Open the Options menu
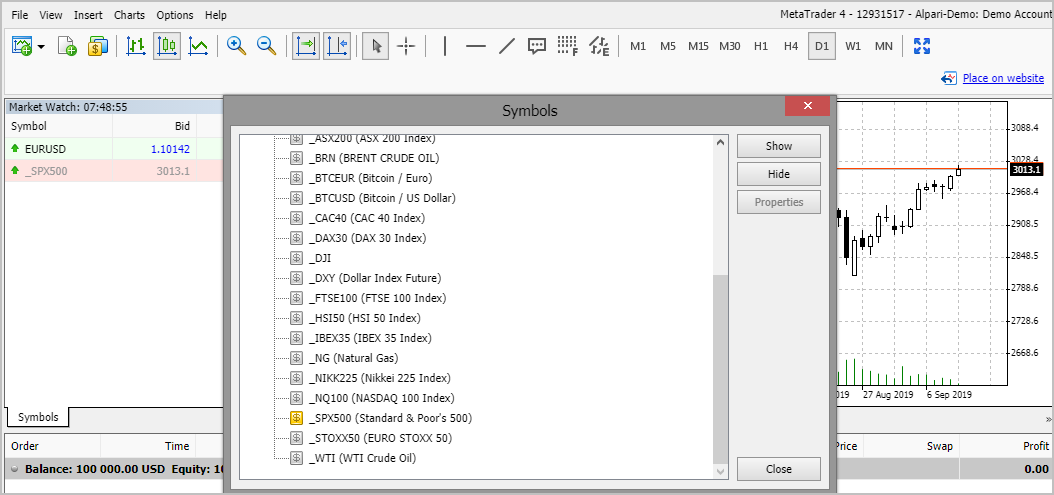The width and height of the screenshot is (1054, 495). [x=175, y=15]
